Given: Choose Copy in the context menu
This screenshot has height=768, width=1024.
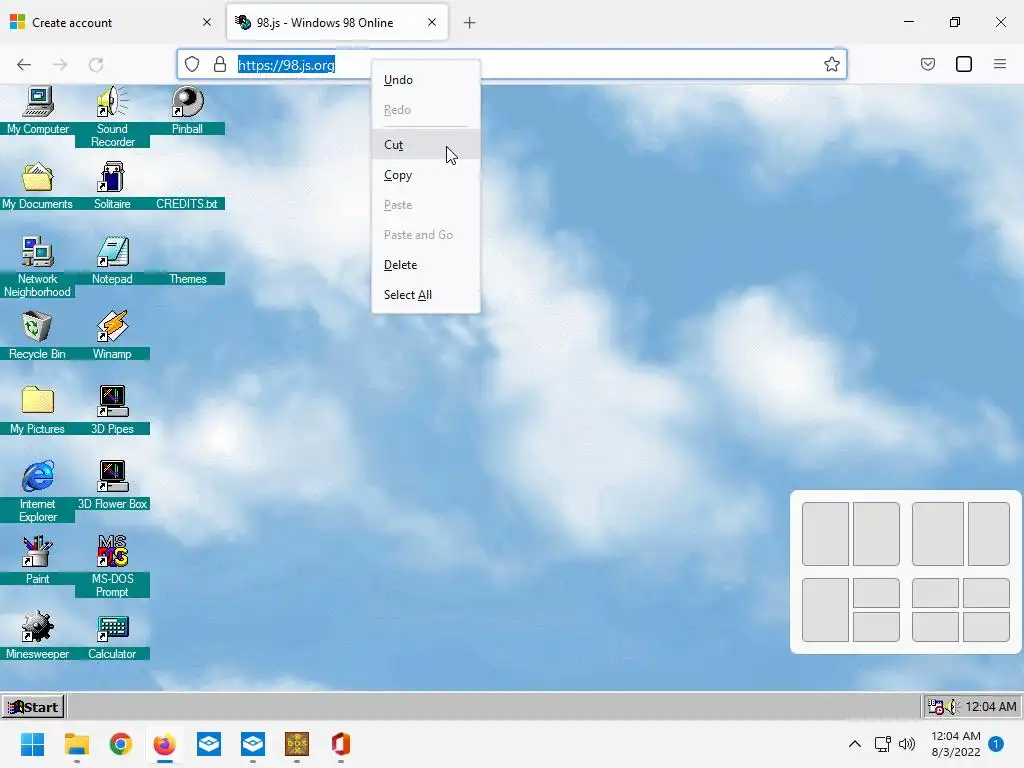Looking at the screenshot, I should [426, 175].
